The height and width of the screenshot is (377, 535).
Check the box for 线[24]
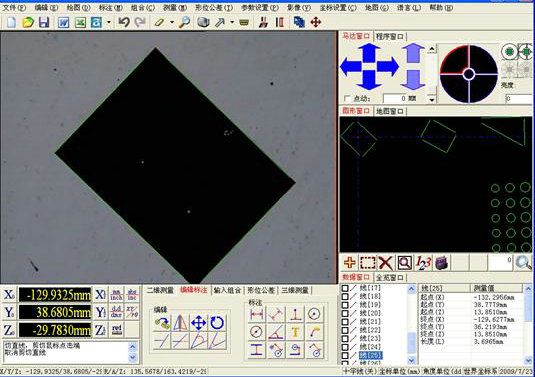[x=345, y=347]
